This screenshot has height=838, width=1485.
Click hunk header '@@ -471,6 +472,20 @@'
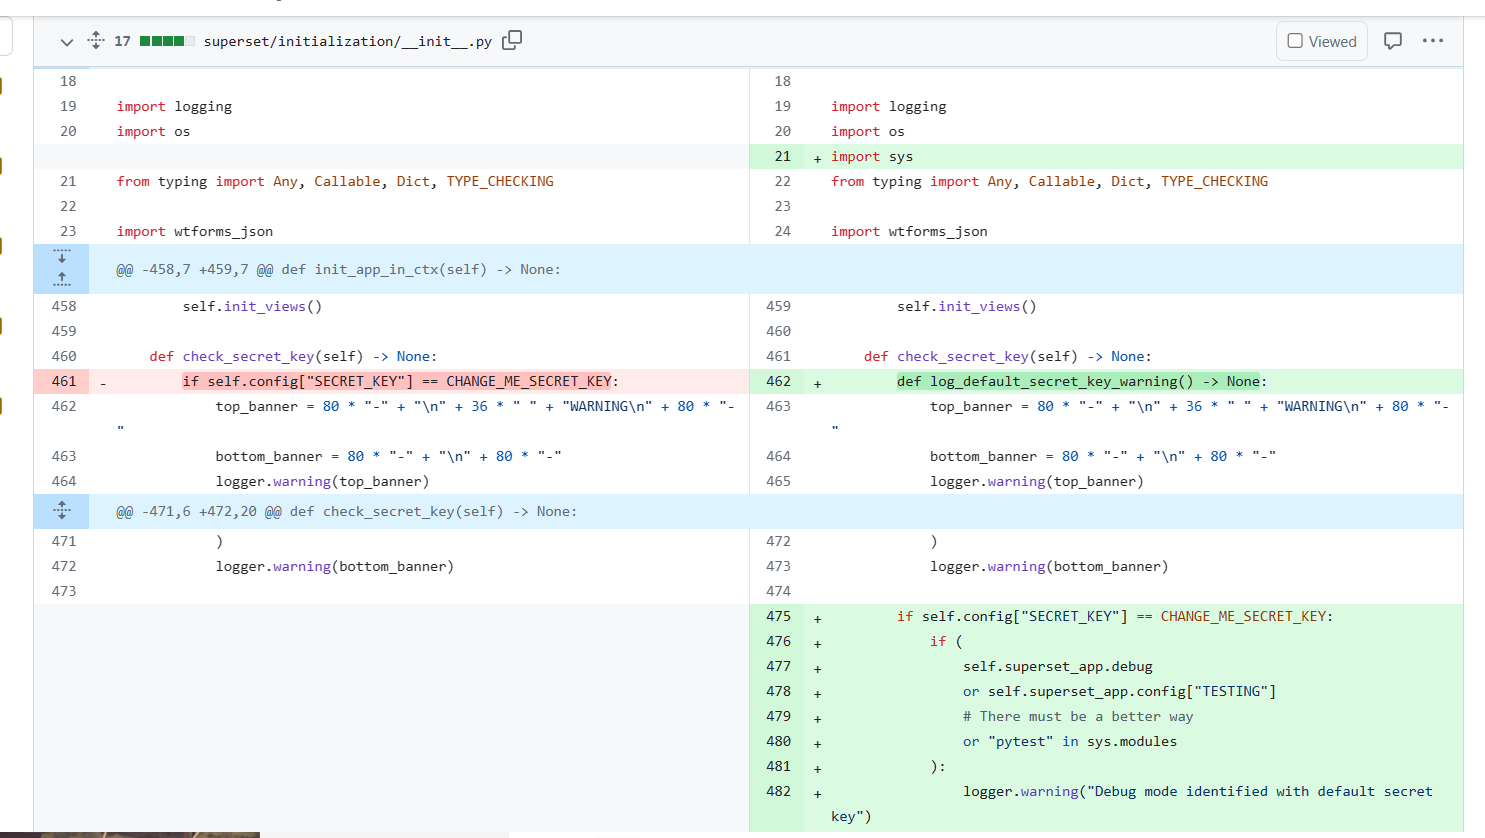pyautogui.click(x=346, y=511)
